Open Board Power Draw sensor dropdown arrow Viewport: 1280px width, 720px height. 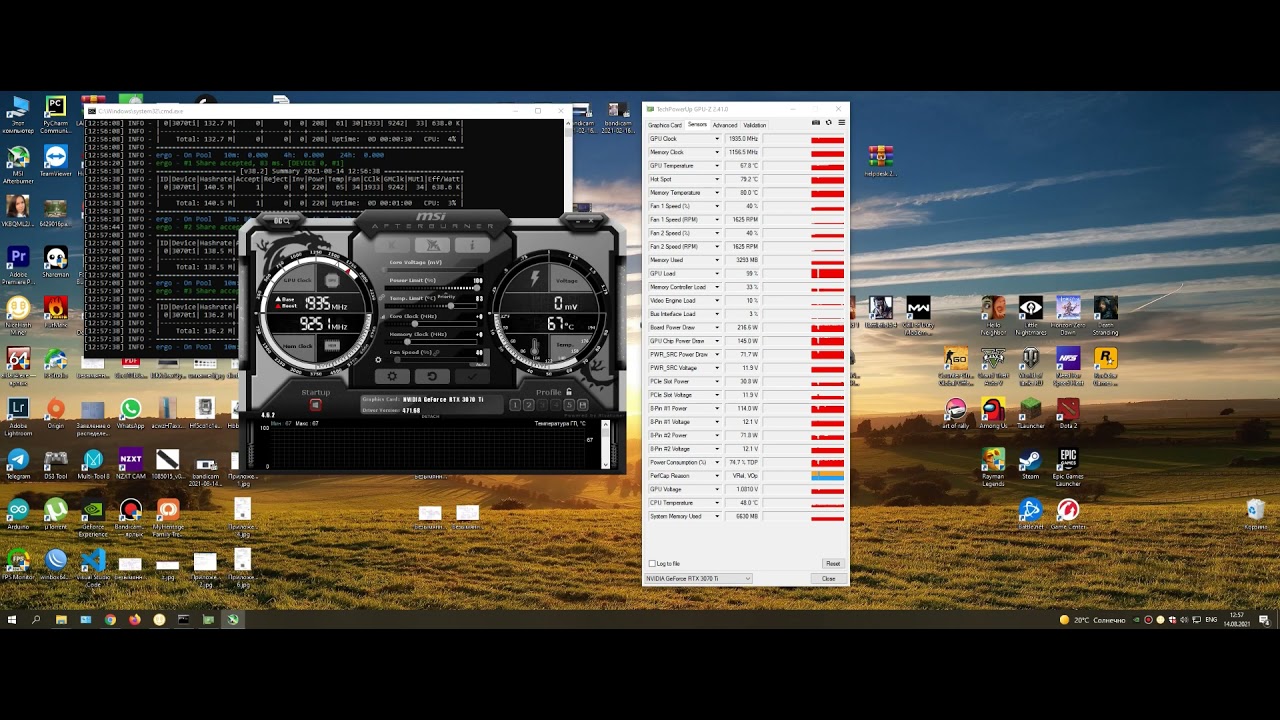(x=716, y=328)
